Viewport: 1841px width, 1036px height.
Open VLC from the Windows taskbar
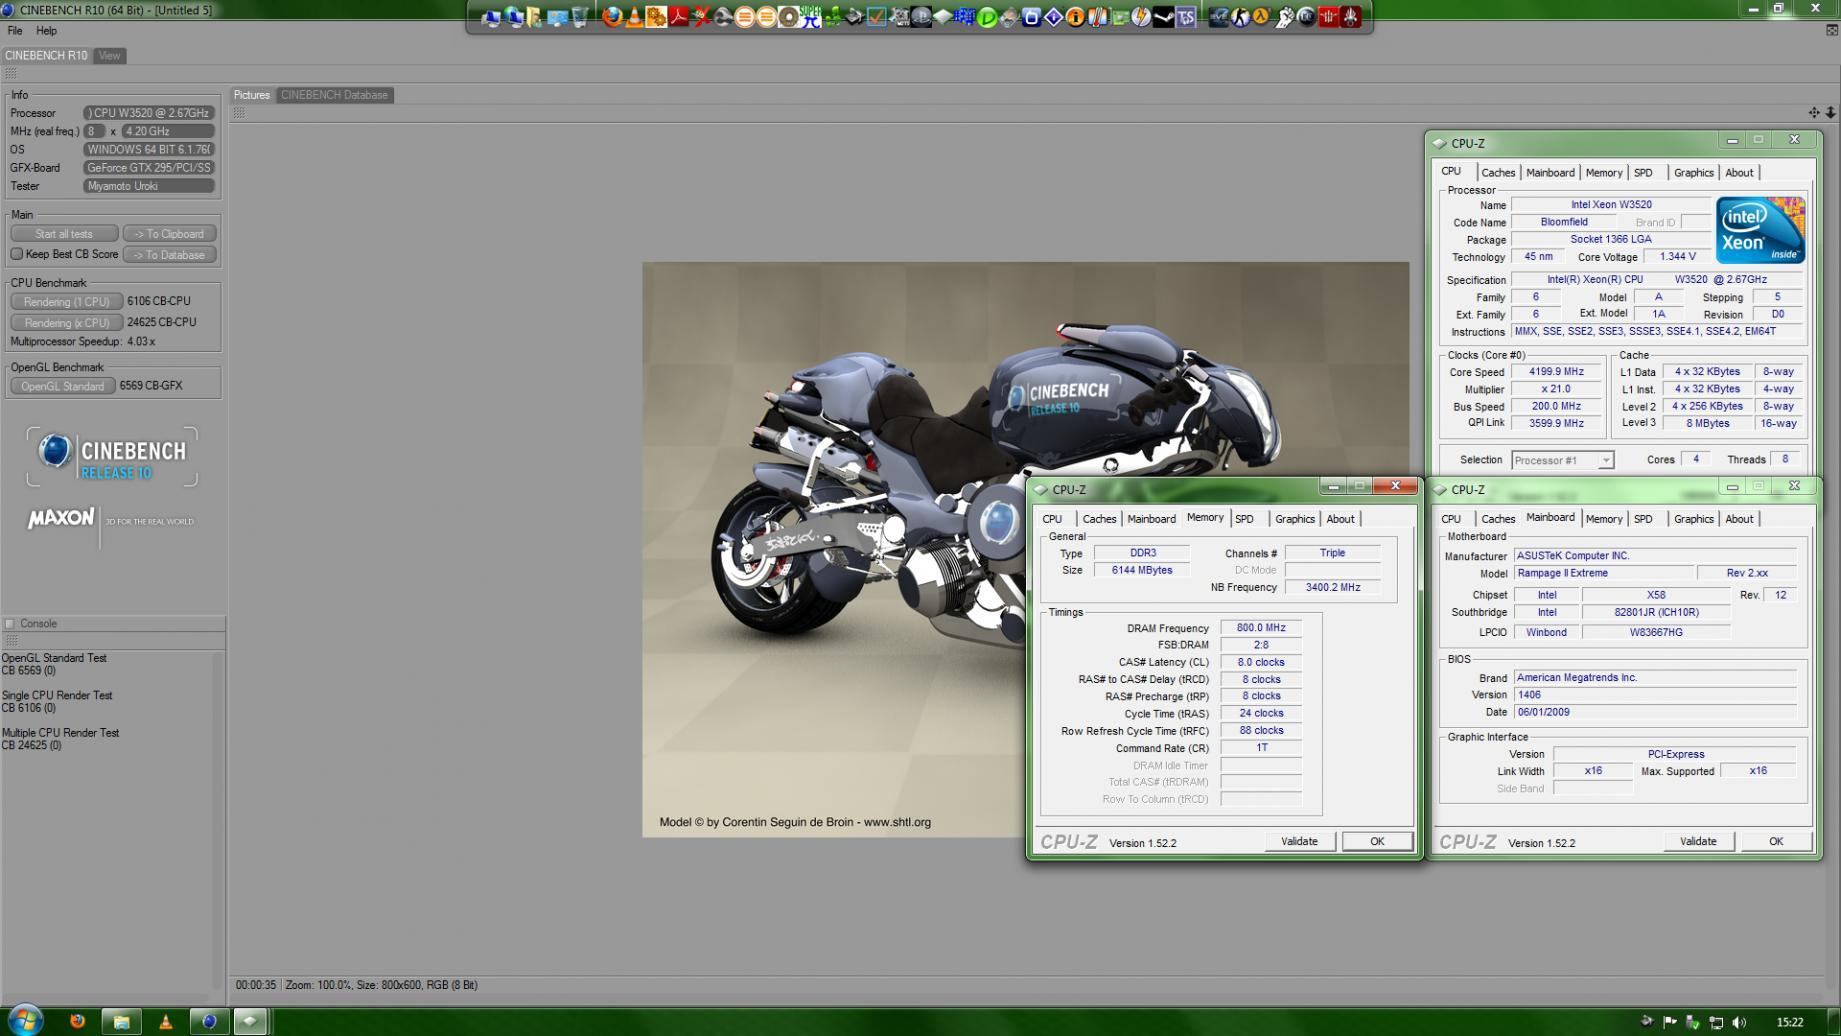tap(165, 1021)
